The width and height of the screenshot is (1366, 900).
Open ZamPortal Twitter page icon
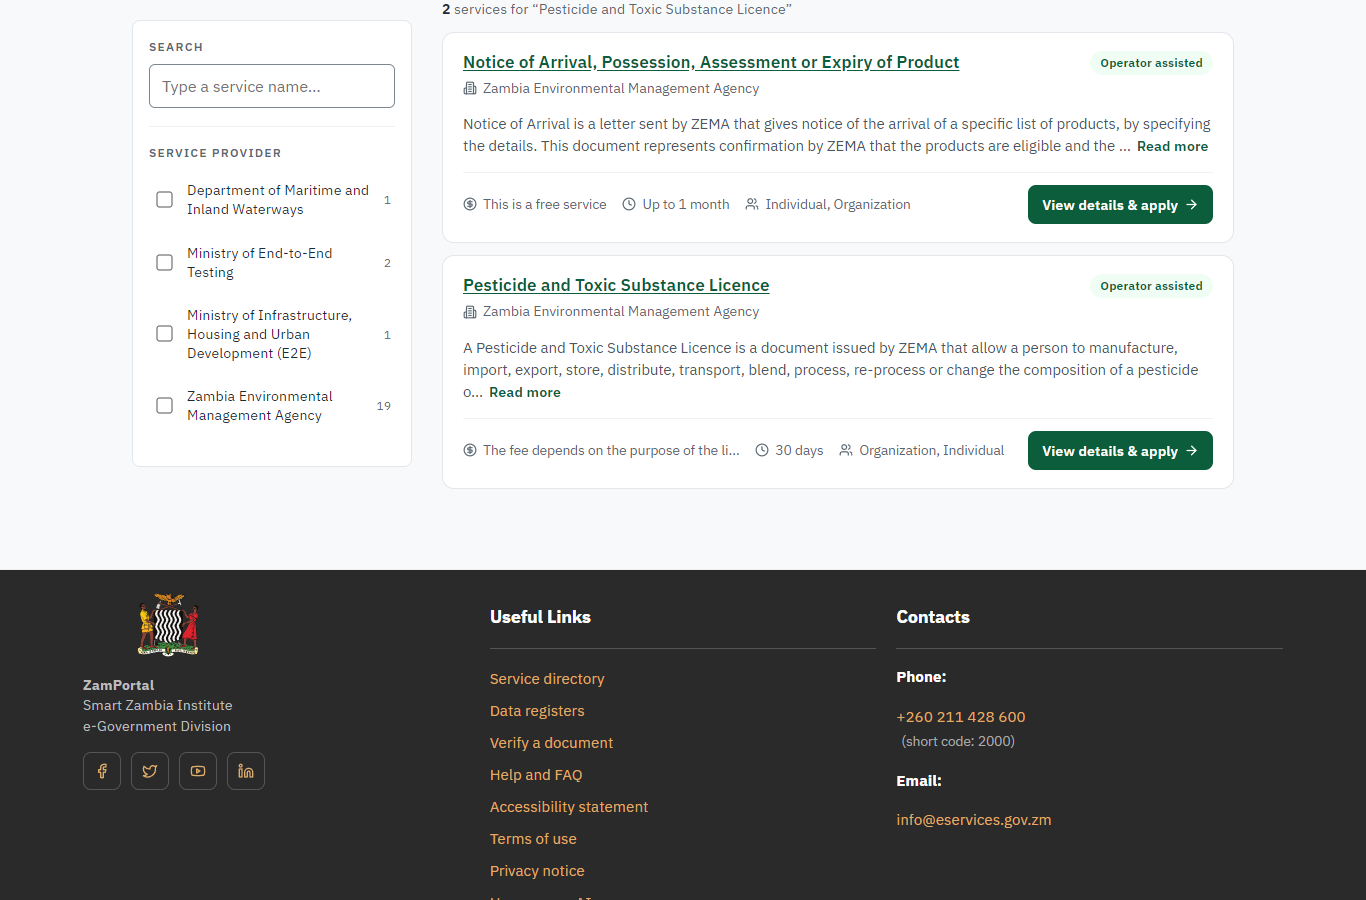click(150, 771)
